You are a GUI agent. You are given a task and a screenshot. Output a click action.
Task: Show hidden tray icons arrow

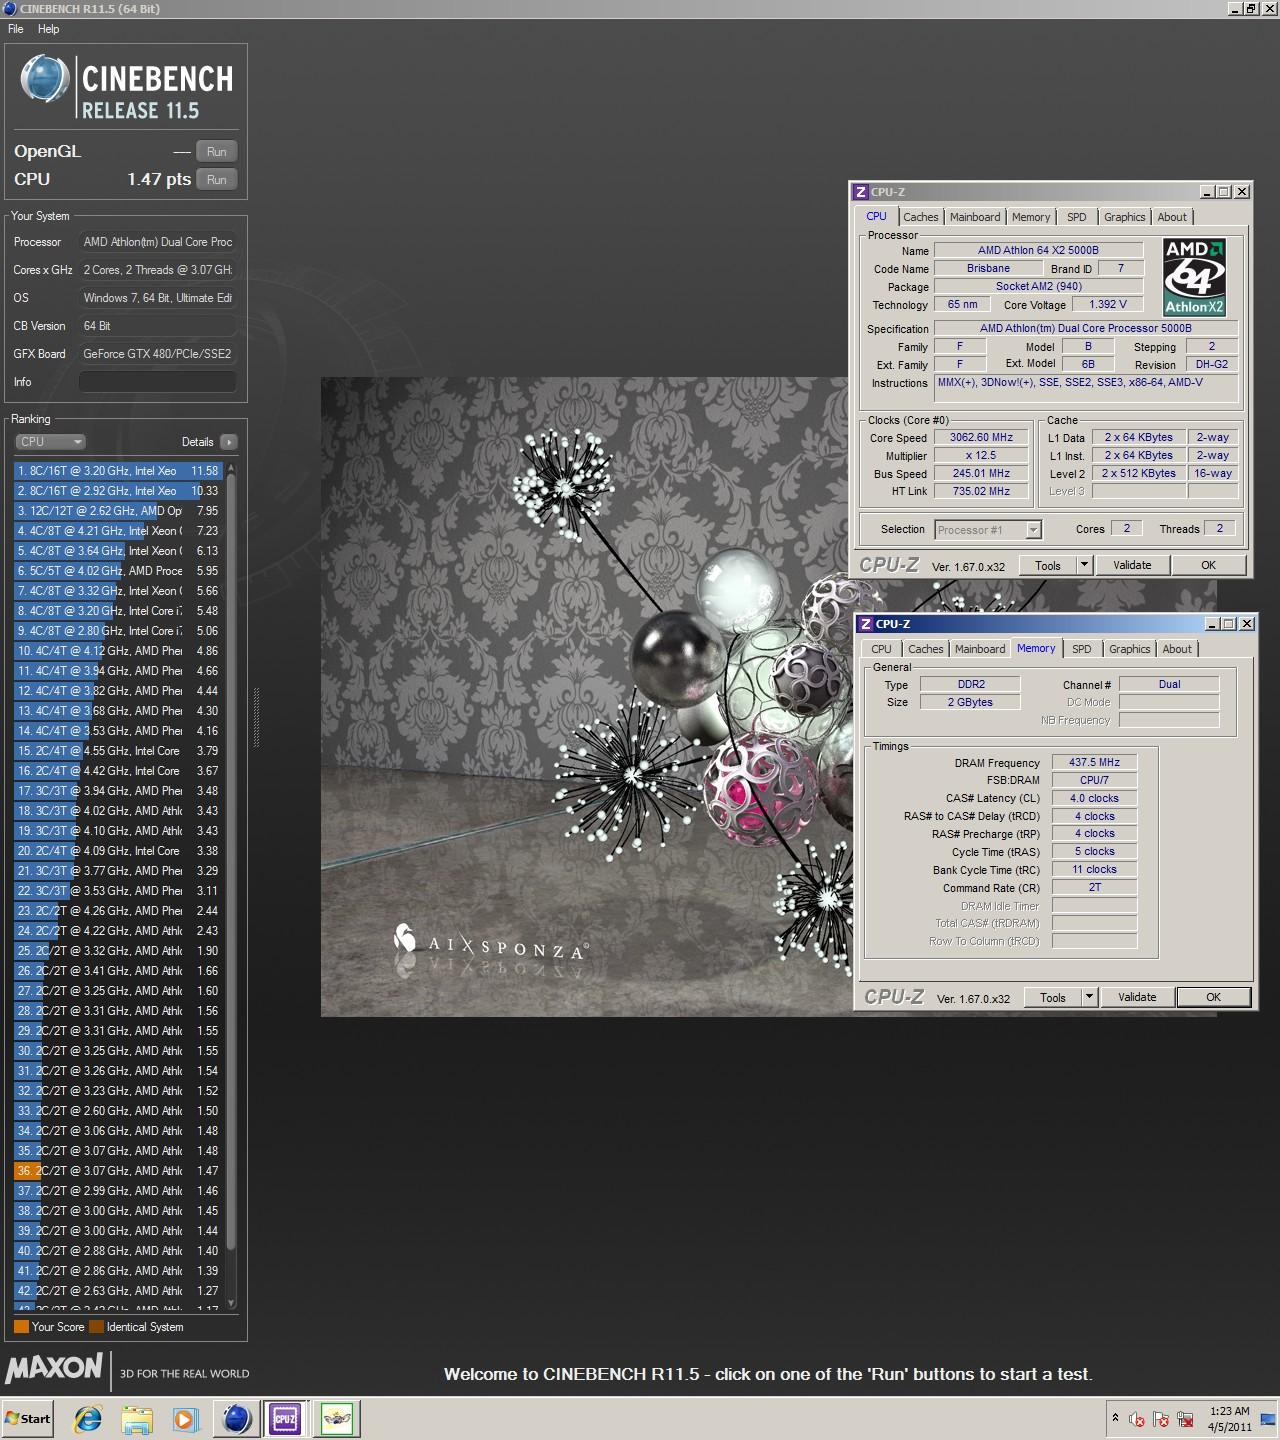point(1115,1418)
